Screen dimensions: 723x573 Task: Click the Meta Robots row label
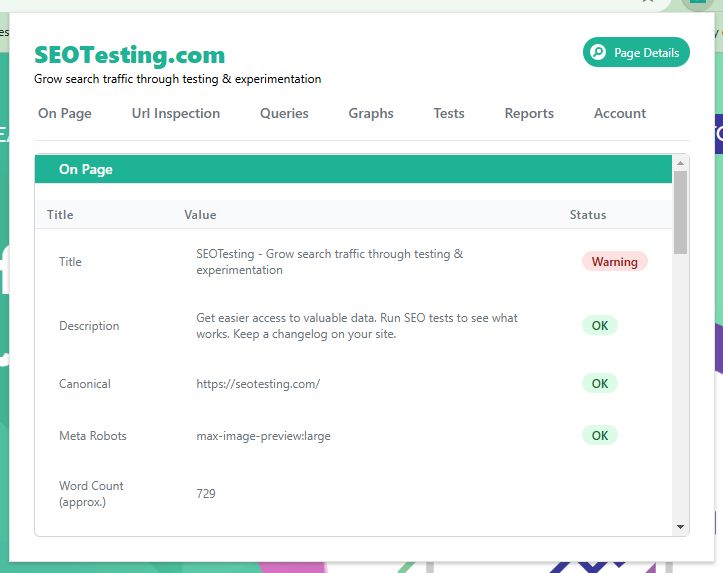[x=93, y=436]
